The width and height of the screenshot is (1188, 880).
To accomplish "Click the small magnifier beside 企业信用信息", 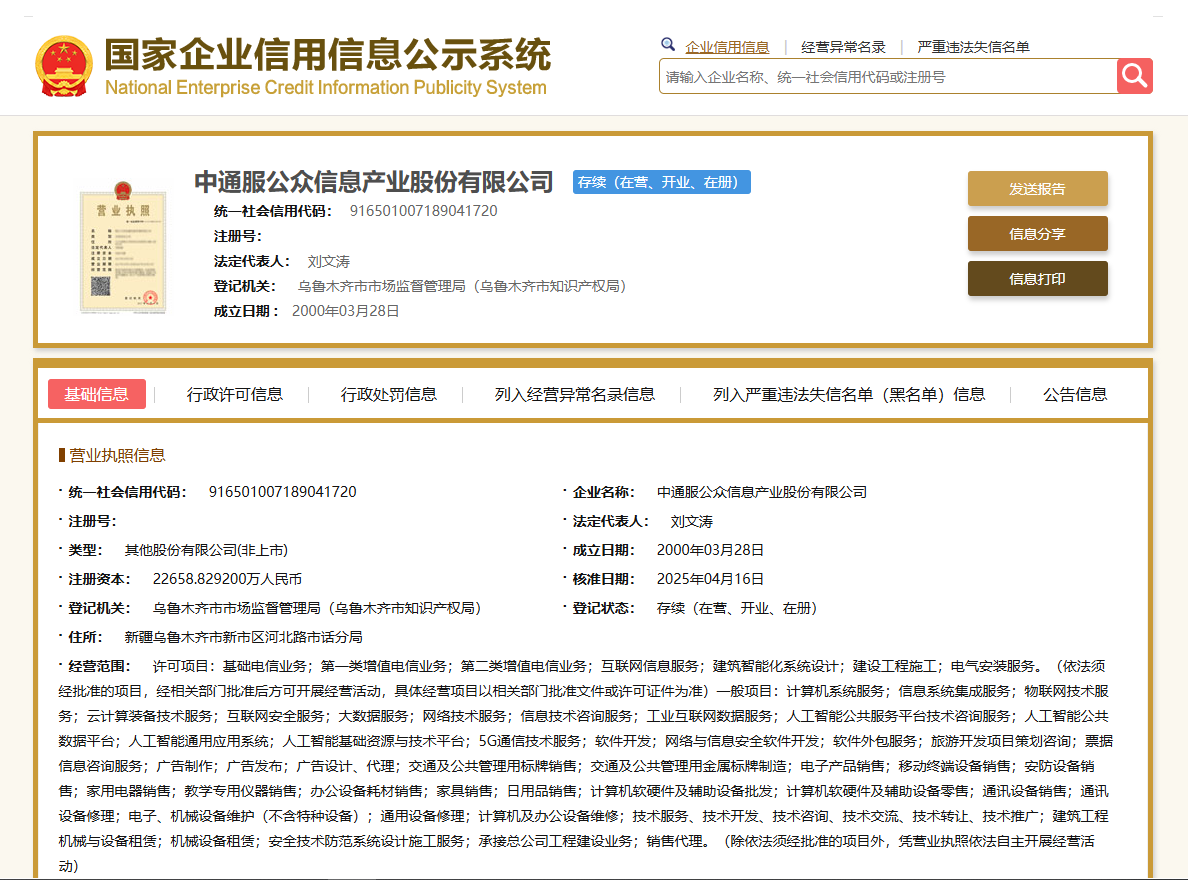I will tap(668, 45).
